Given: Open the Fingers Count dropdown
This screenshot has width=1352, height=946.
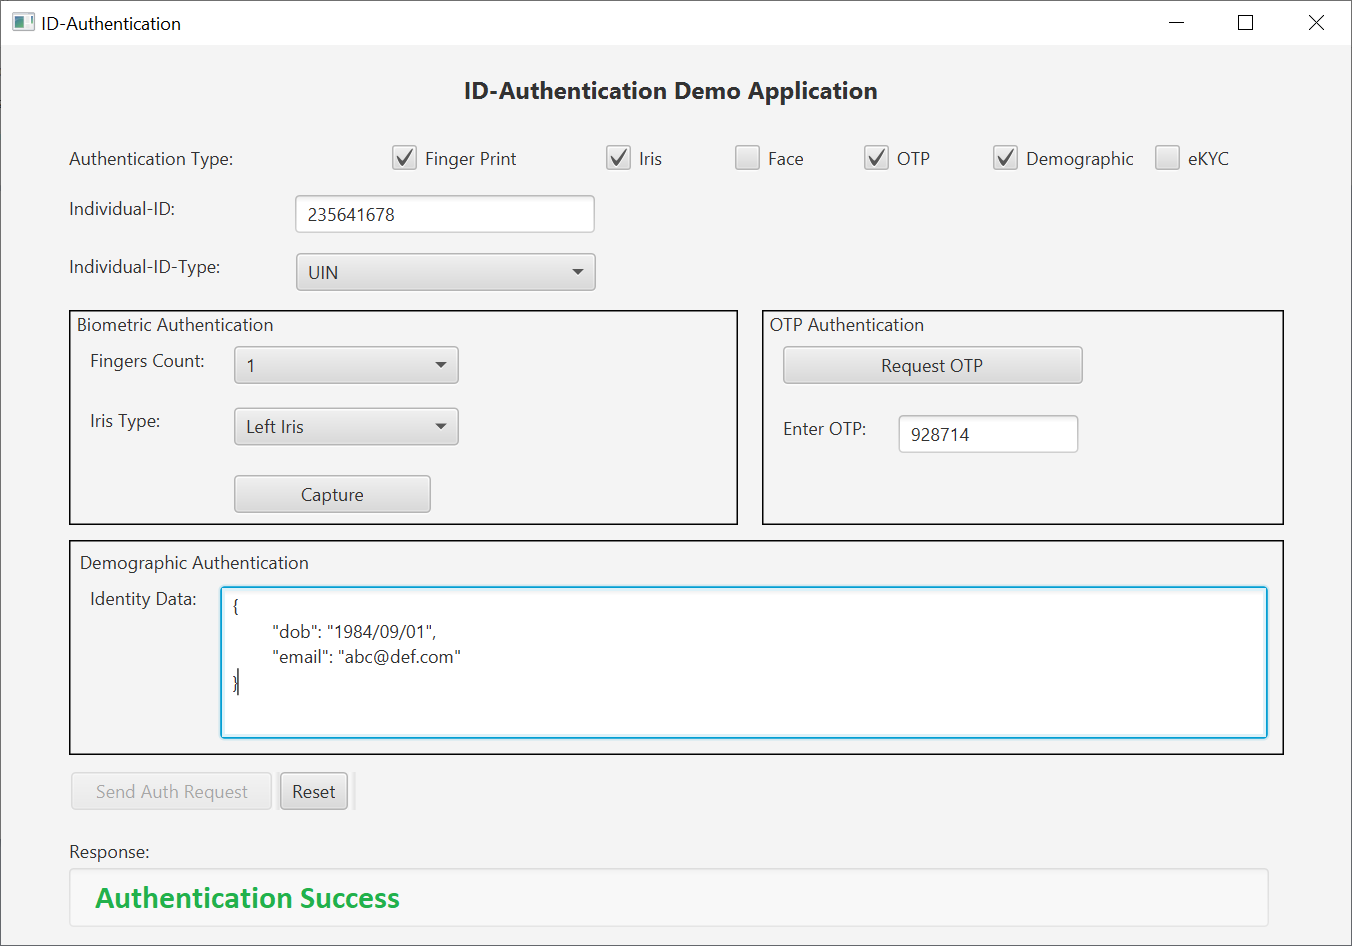Looking at the screenshot, I should coord(346,365).
